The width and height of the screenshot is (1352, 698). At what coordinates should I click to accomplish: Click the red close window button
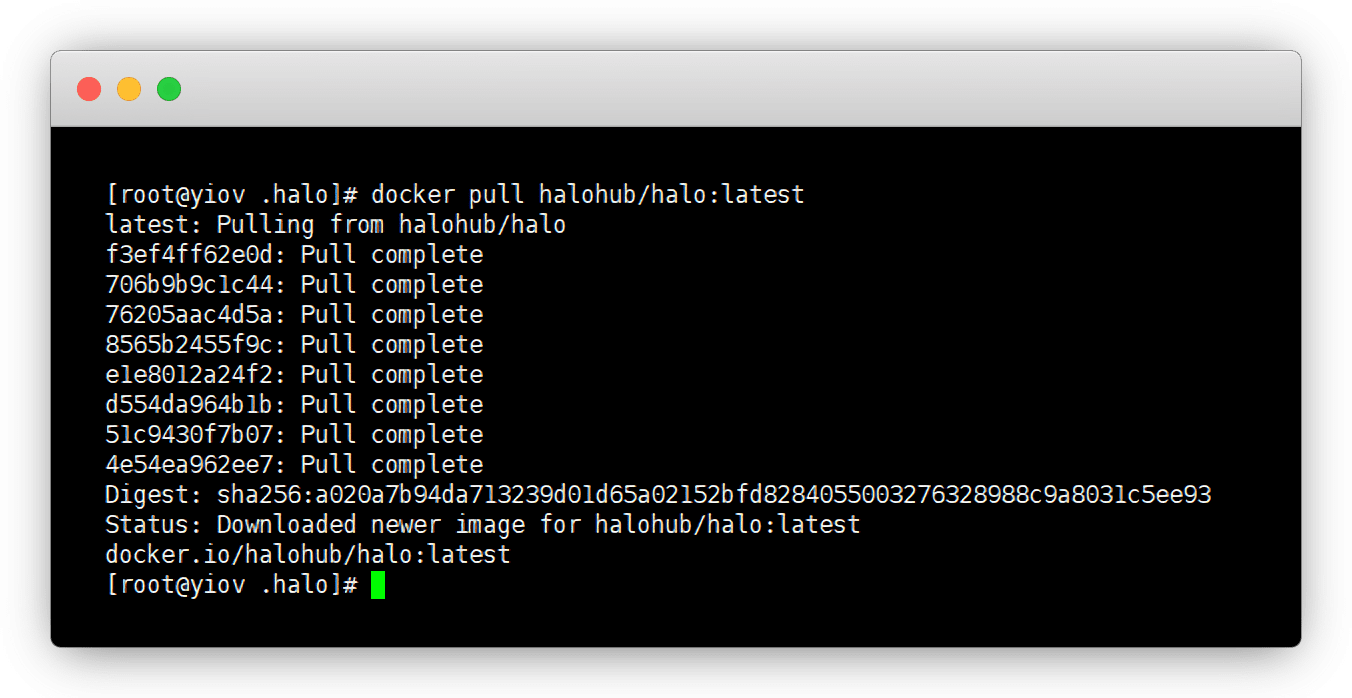click(89, 89)
